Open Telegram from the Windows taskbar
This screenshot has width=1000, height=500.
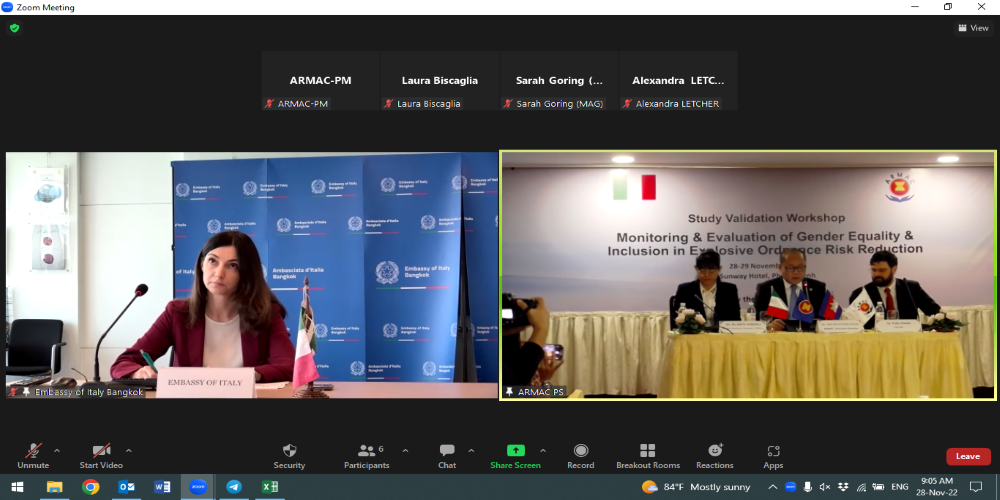233,487
